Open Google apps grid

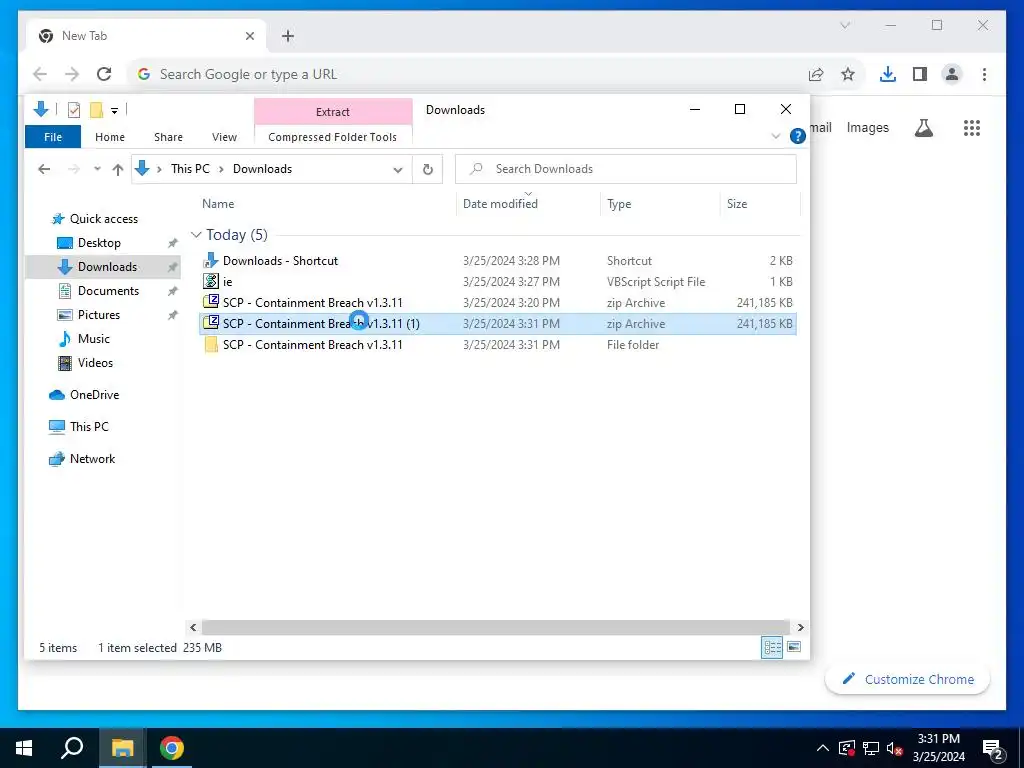coord(972,128)
